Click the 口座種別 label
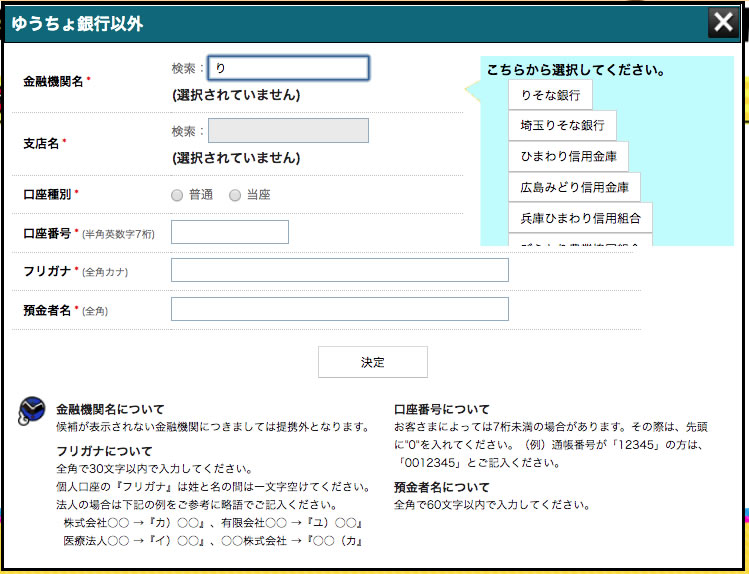The image size is (749, 574). coord(47,194)
